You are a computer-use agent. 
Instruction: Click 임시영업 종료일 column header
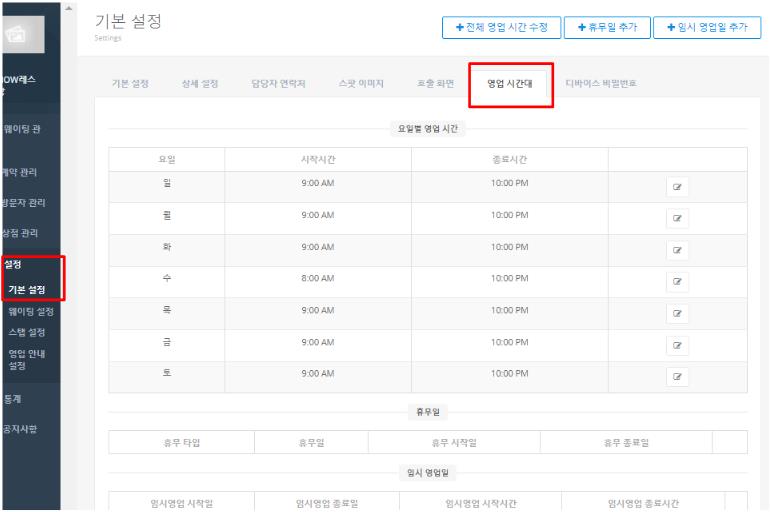[327, 504]
